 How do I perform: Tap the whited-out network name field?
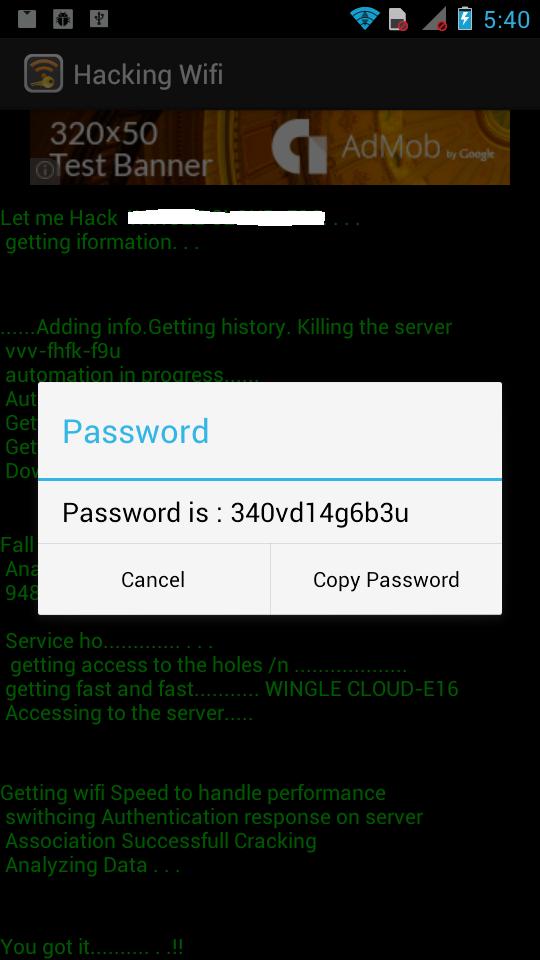226,217
